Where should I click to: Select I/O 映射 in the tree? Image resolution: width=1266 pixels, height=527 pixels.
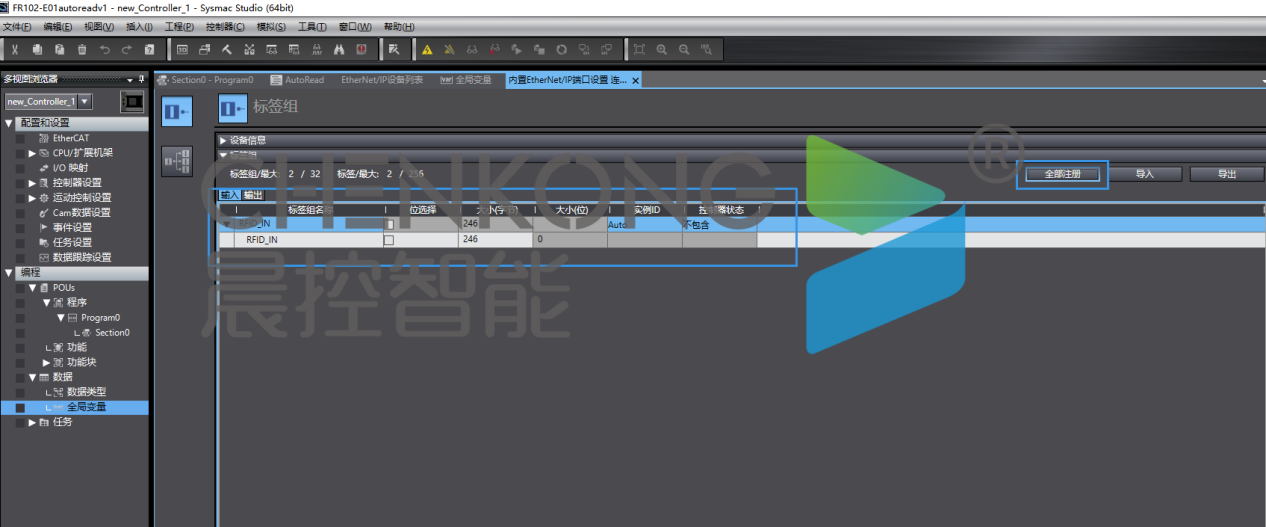click(x=69, y=168)
